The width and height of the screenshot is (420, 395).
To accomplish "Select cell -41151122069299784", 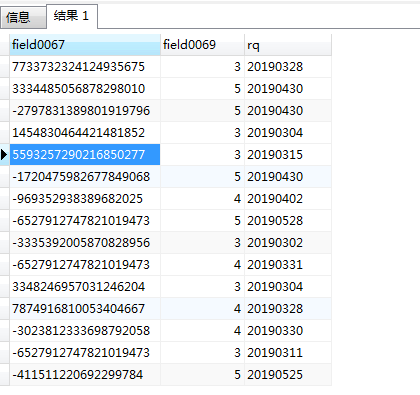I will (85, 375).
